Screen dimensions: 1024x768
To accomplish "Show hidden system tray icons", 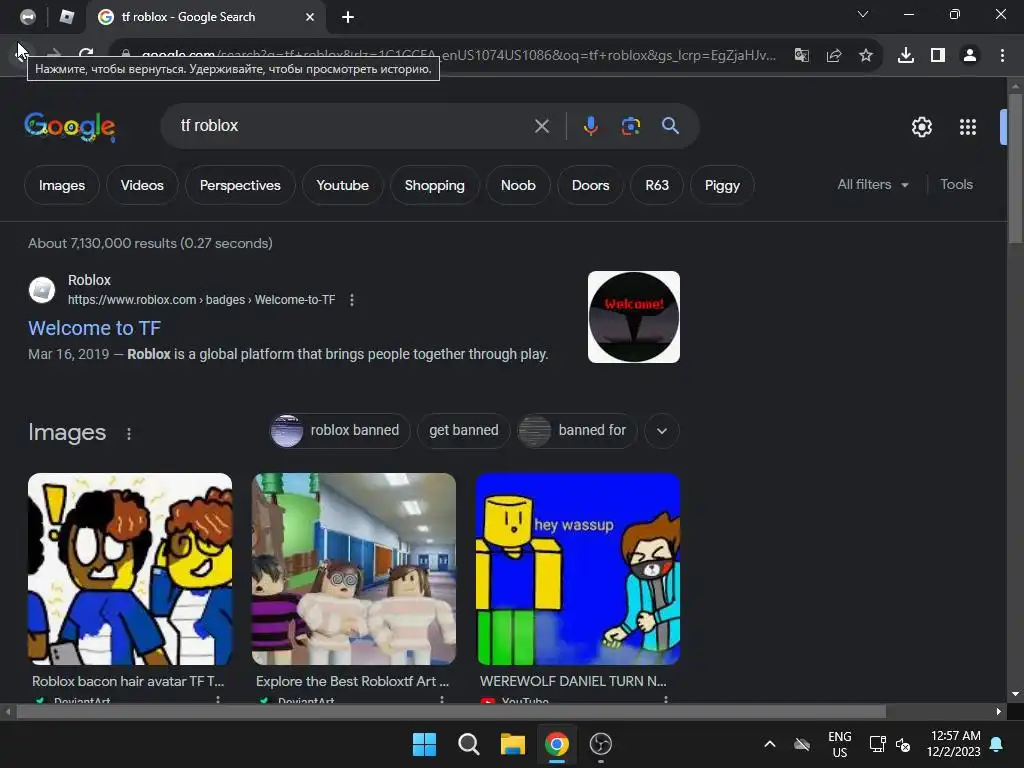I will click(770, 744).
